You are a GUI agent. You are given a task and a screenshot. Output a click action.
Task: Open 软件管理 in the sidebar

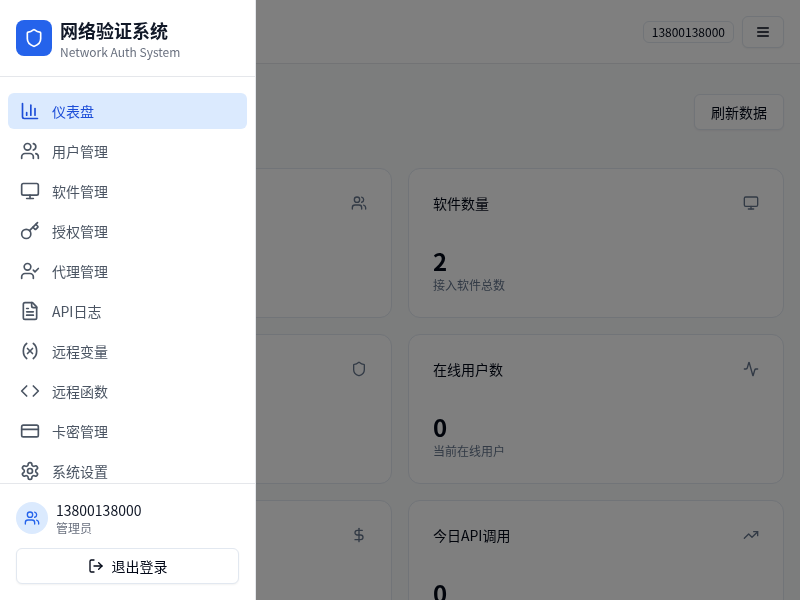coord(128,191)
